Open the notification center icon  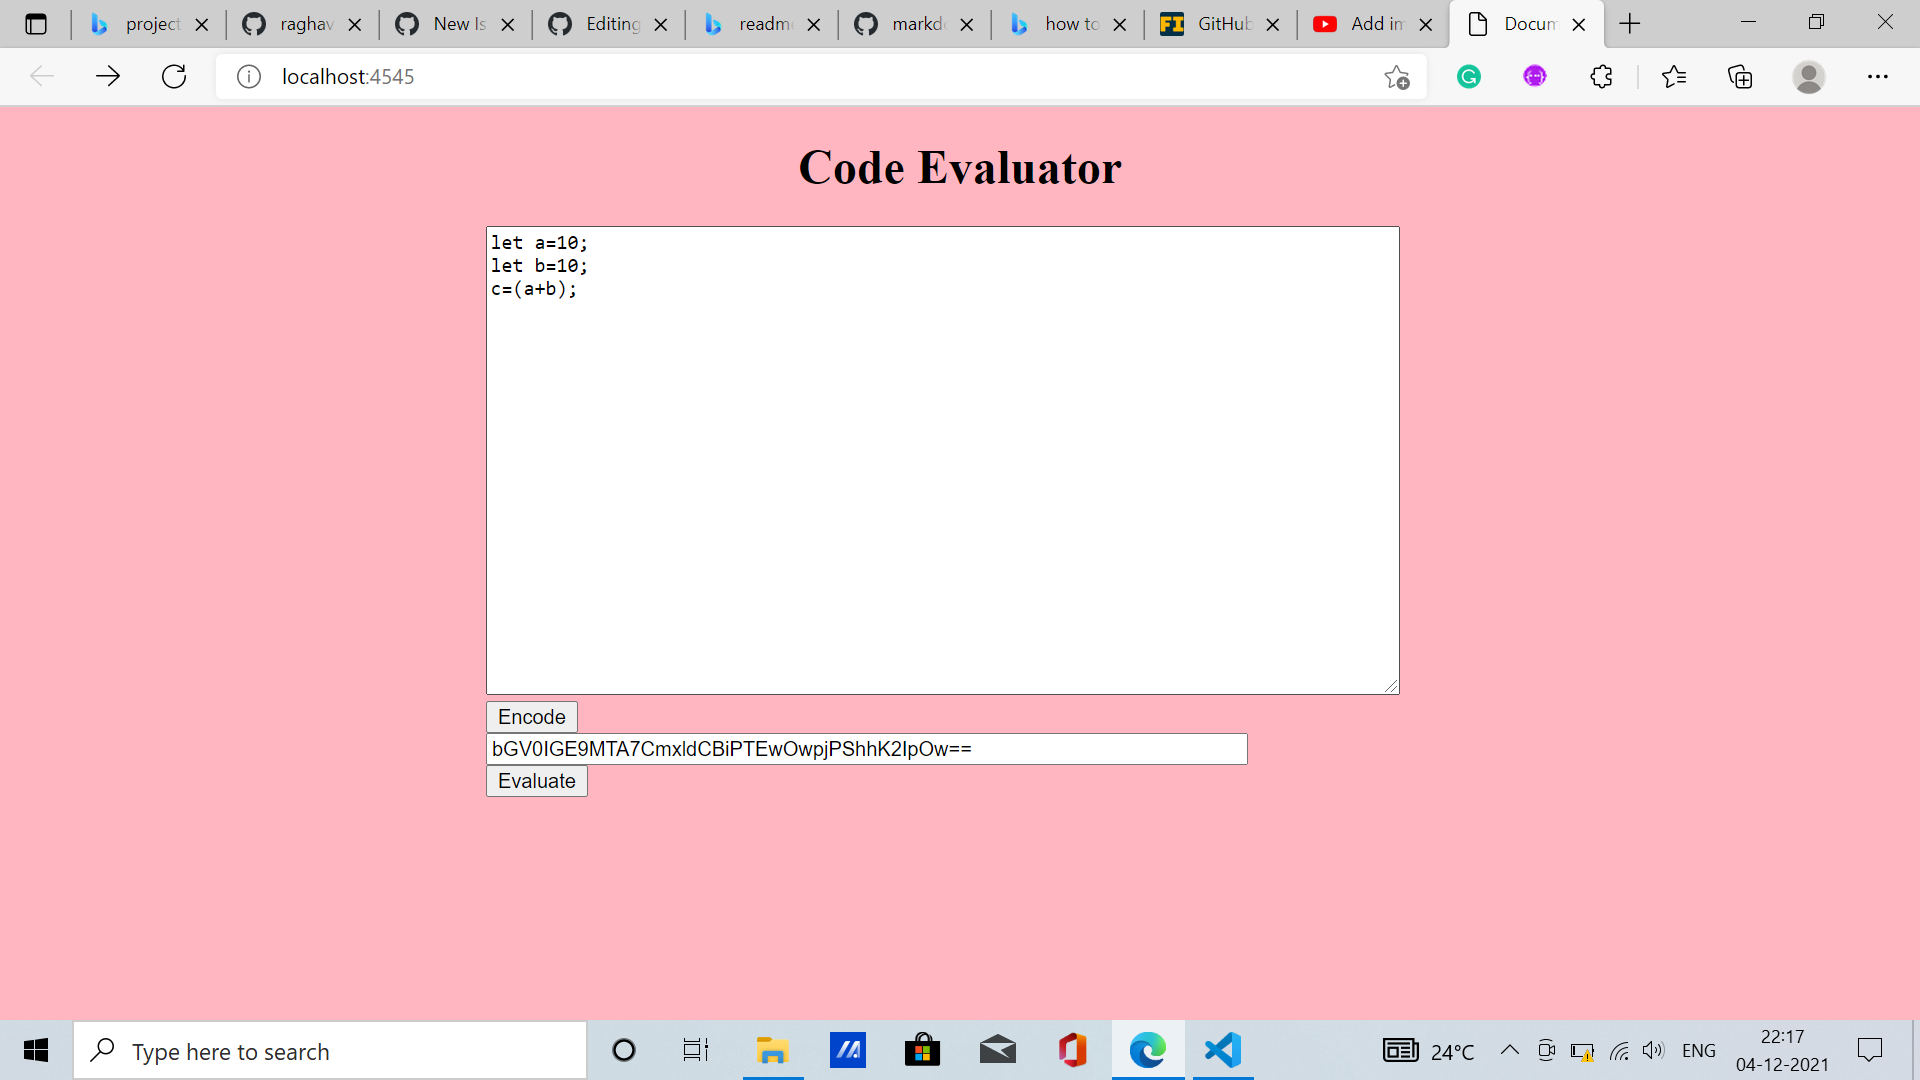pos(1869,1050)
